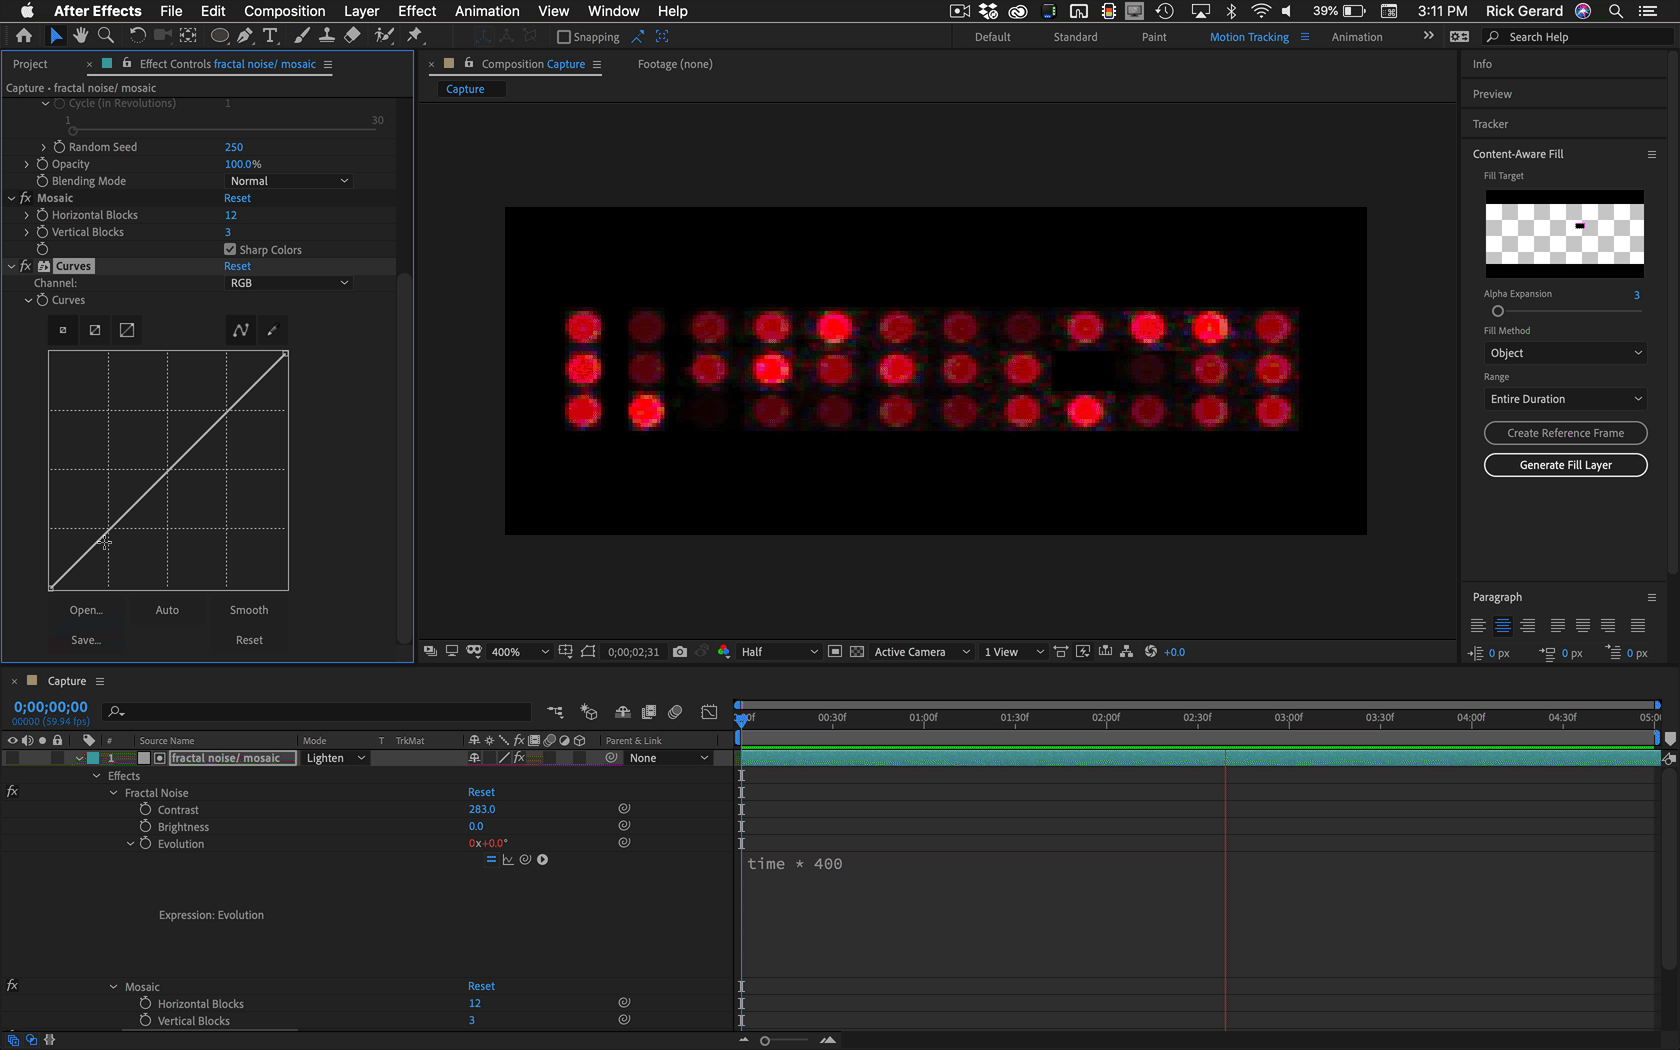Click the Draft 3D icon in timeline
The height and width of the screenshot is (1050, 1680).
[x=589, y=712]
